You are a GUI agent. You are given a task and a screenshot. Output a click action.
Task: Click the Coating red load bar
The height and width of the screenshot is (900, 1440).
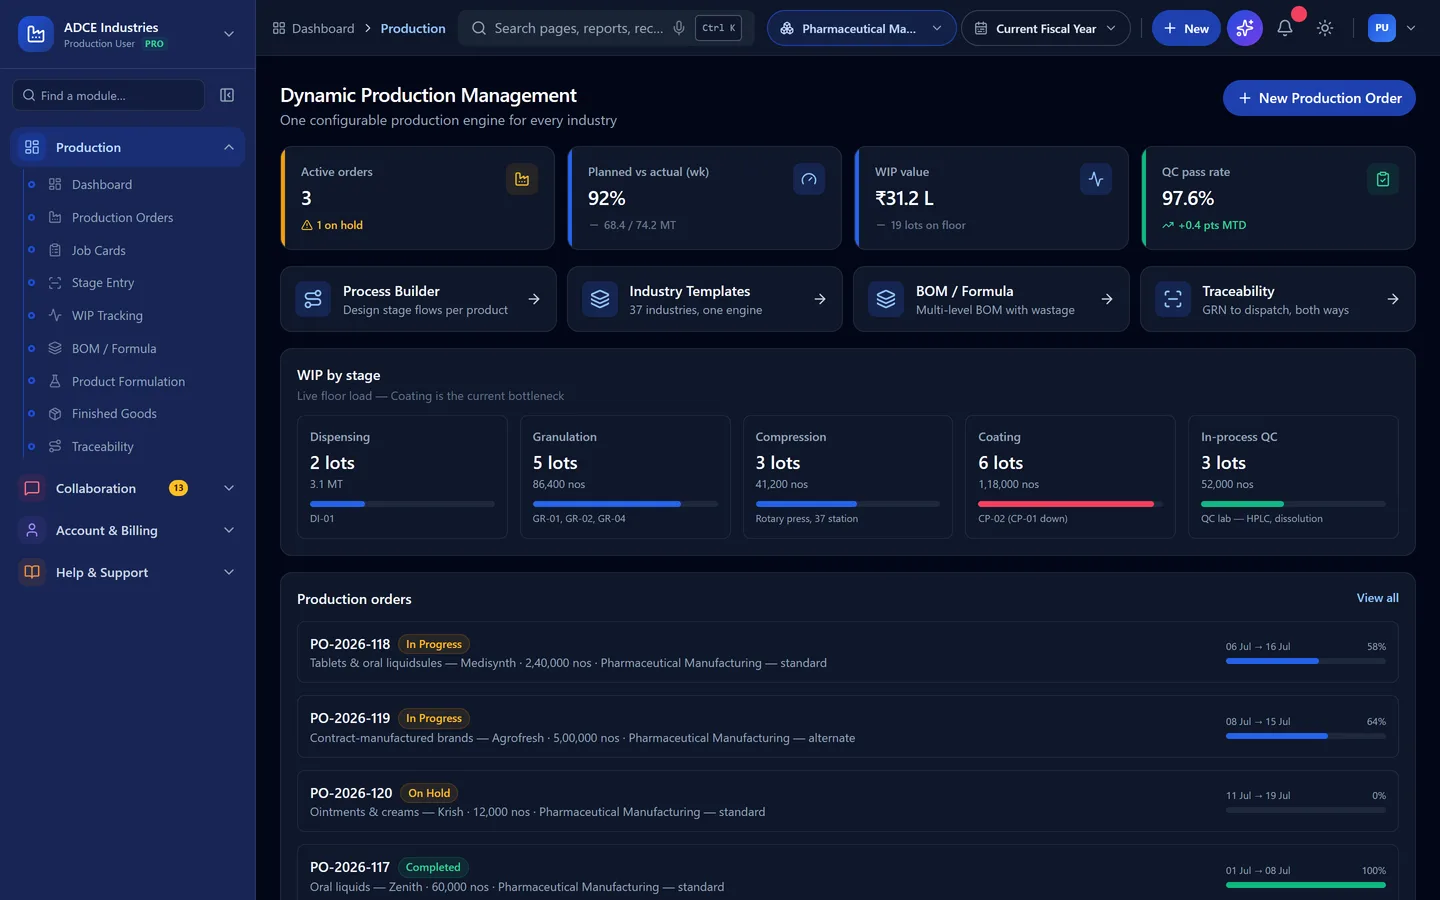1065,504
